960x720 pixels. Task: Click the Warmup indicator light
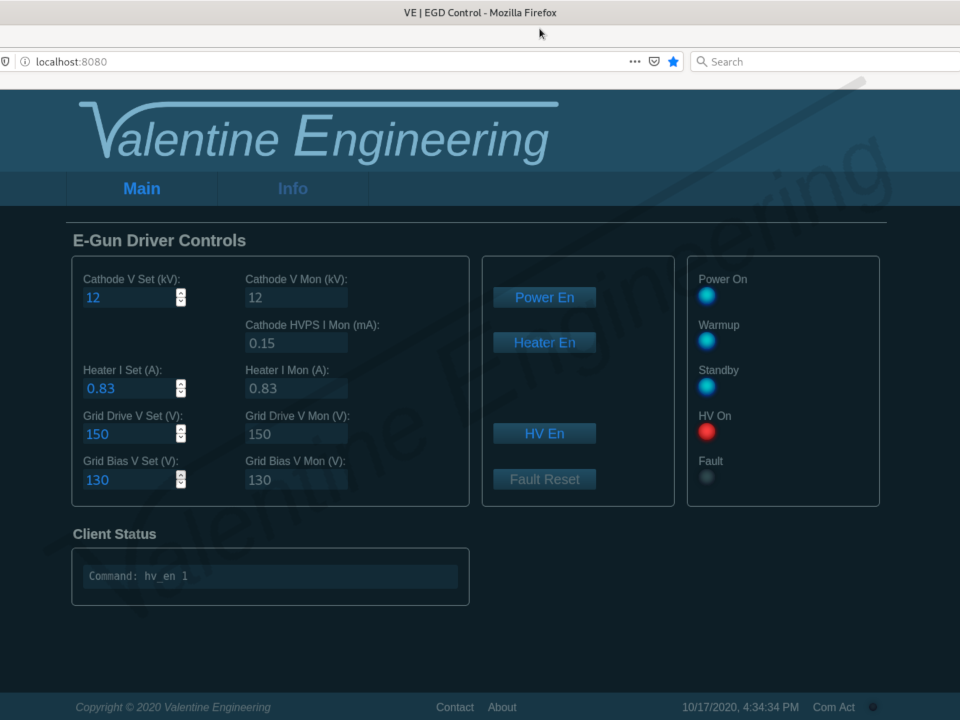point(707,341)
